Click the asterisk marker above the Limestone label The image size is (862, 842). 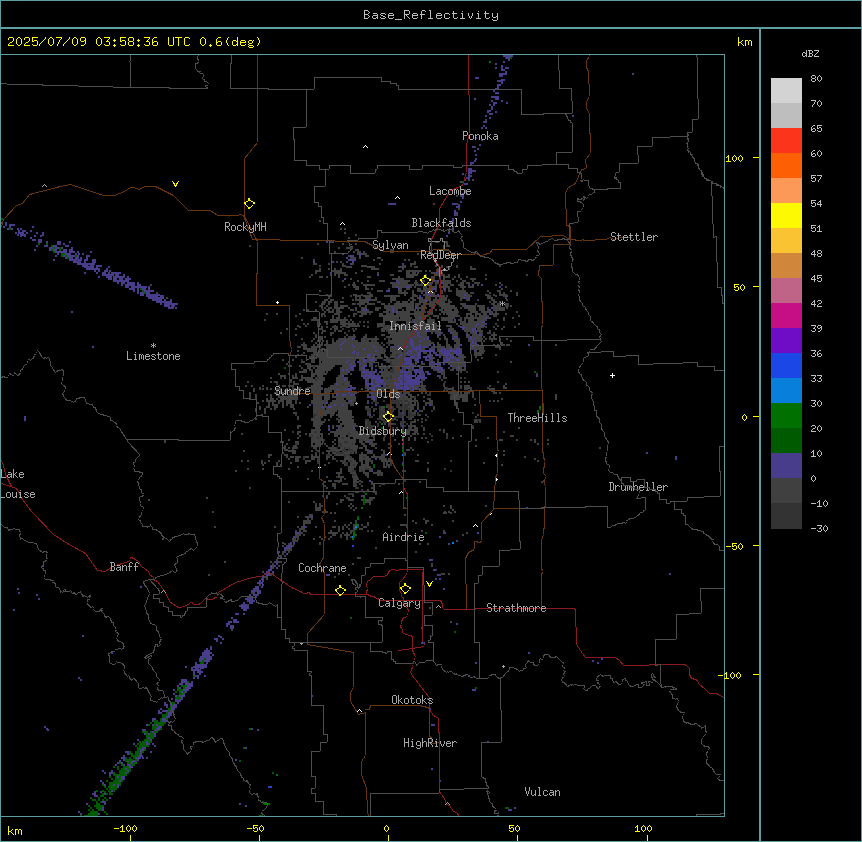pos(153,345)
